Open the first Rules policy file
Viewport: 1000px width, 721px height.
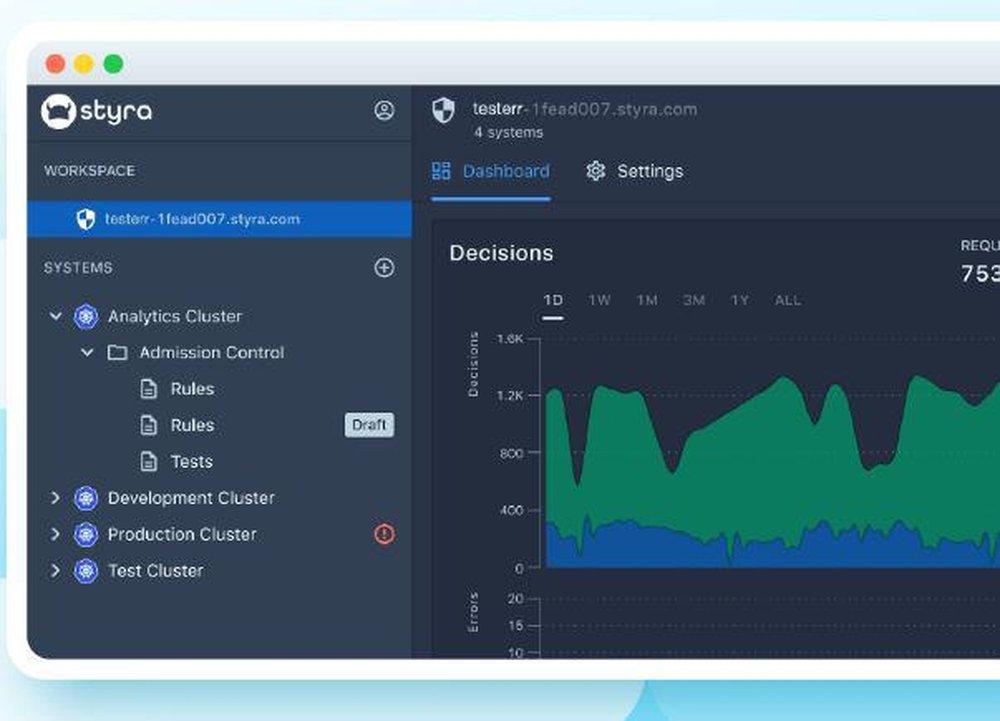coord(193,389)
